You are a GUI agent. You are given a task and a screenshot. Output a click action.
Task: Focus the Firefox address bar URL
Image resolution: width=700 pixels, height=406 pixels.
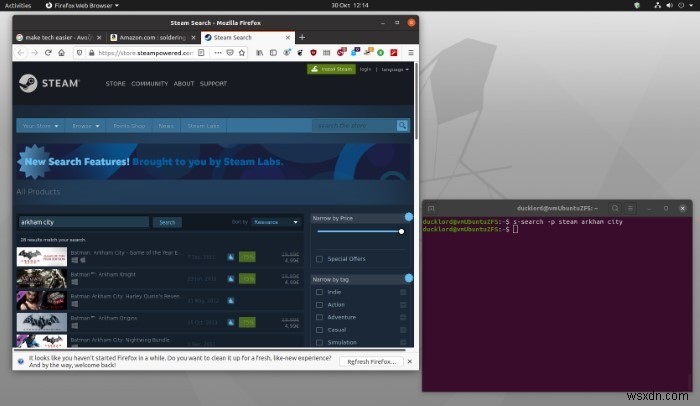[145, 53]
